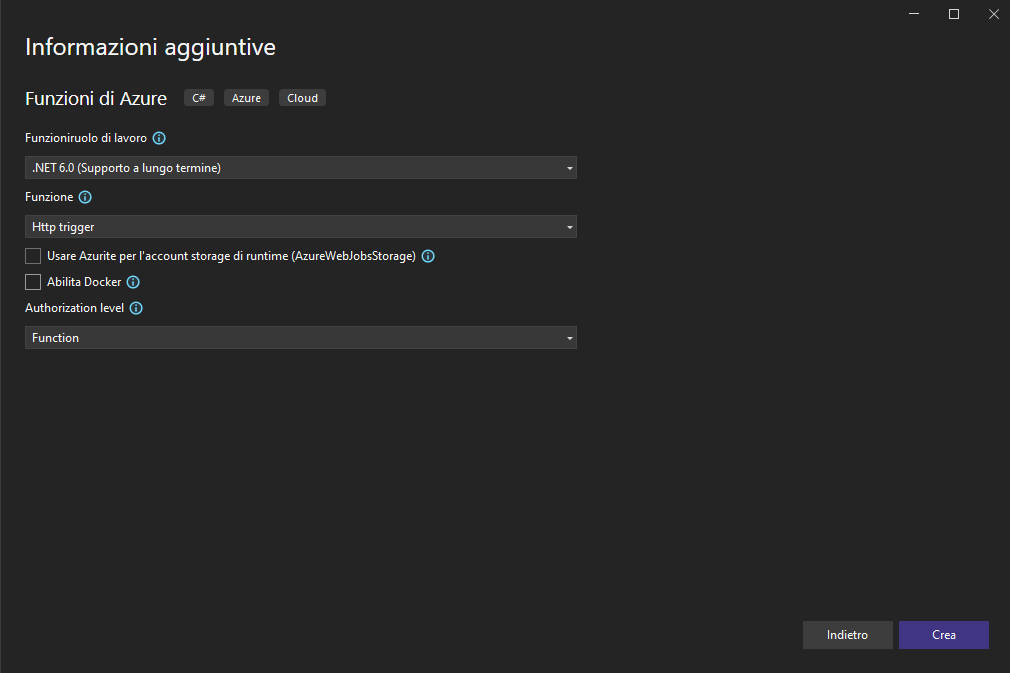Image resolution: width=1010 pixels, height=673 pixels.
Task: Click the Usare Azurite label text
Action: pos(231,256)
